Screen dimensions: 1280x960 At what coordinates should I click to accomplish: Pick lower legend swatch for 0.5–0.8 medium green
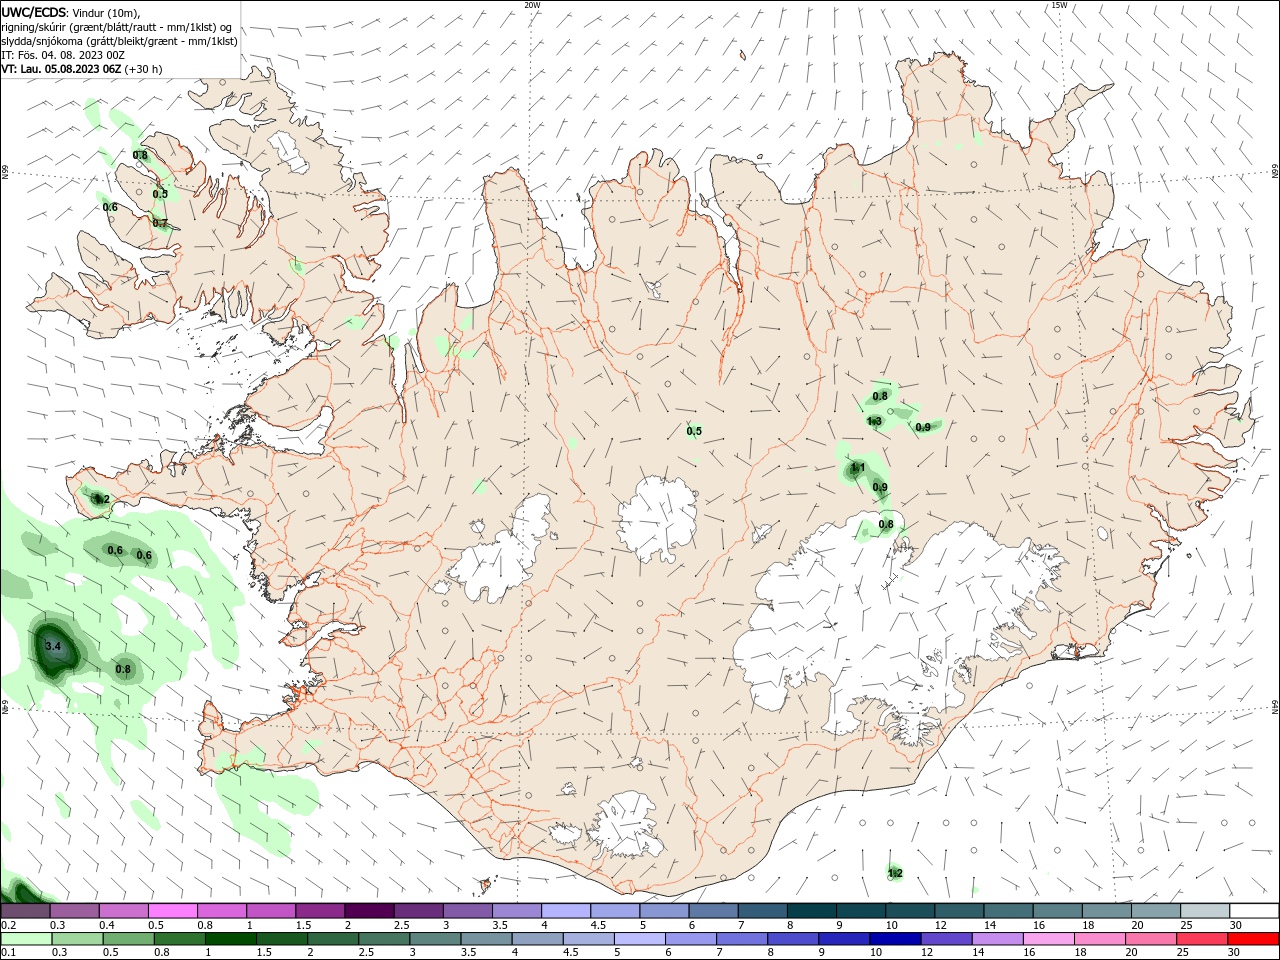[x=128, y=938]
